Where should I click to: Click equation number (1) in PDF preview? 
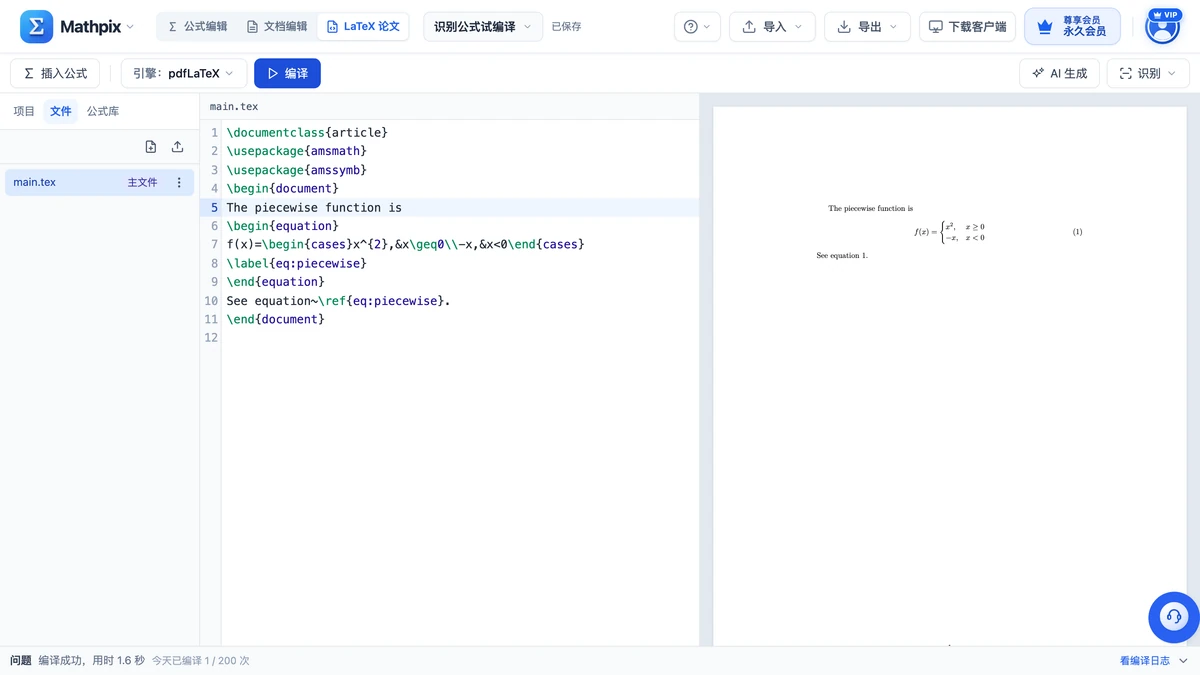1077,232
